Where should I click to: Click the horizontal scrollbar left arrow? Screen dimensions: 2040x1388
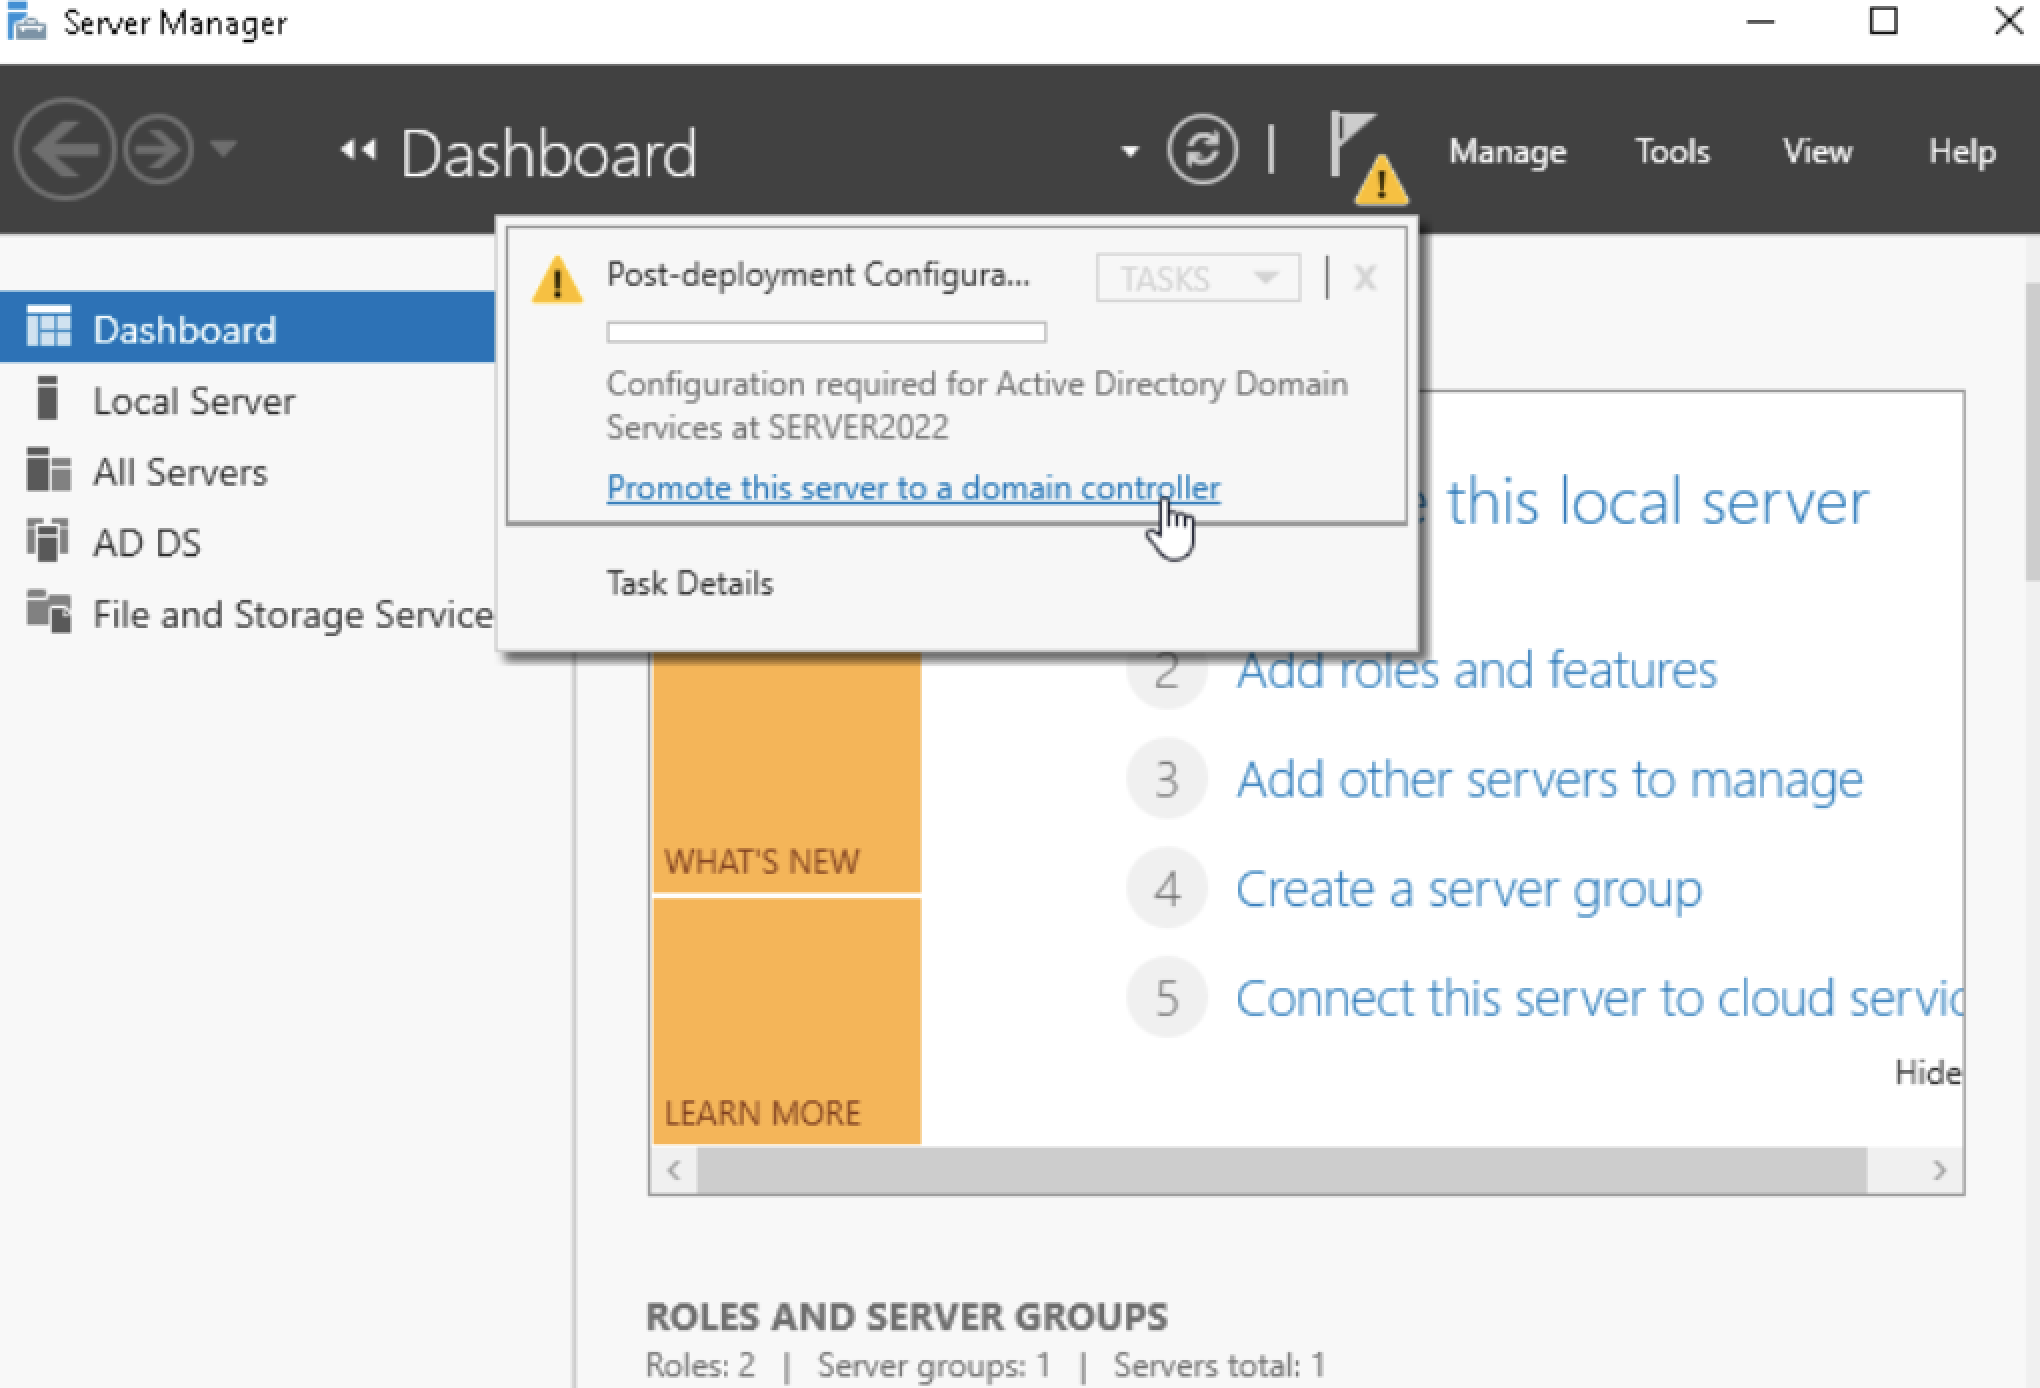click(x=674, y=1170)
